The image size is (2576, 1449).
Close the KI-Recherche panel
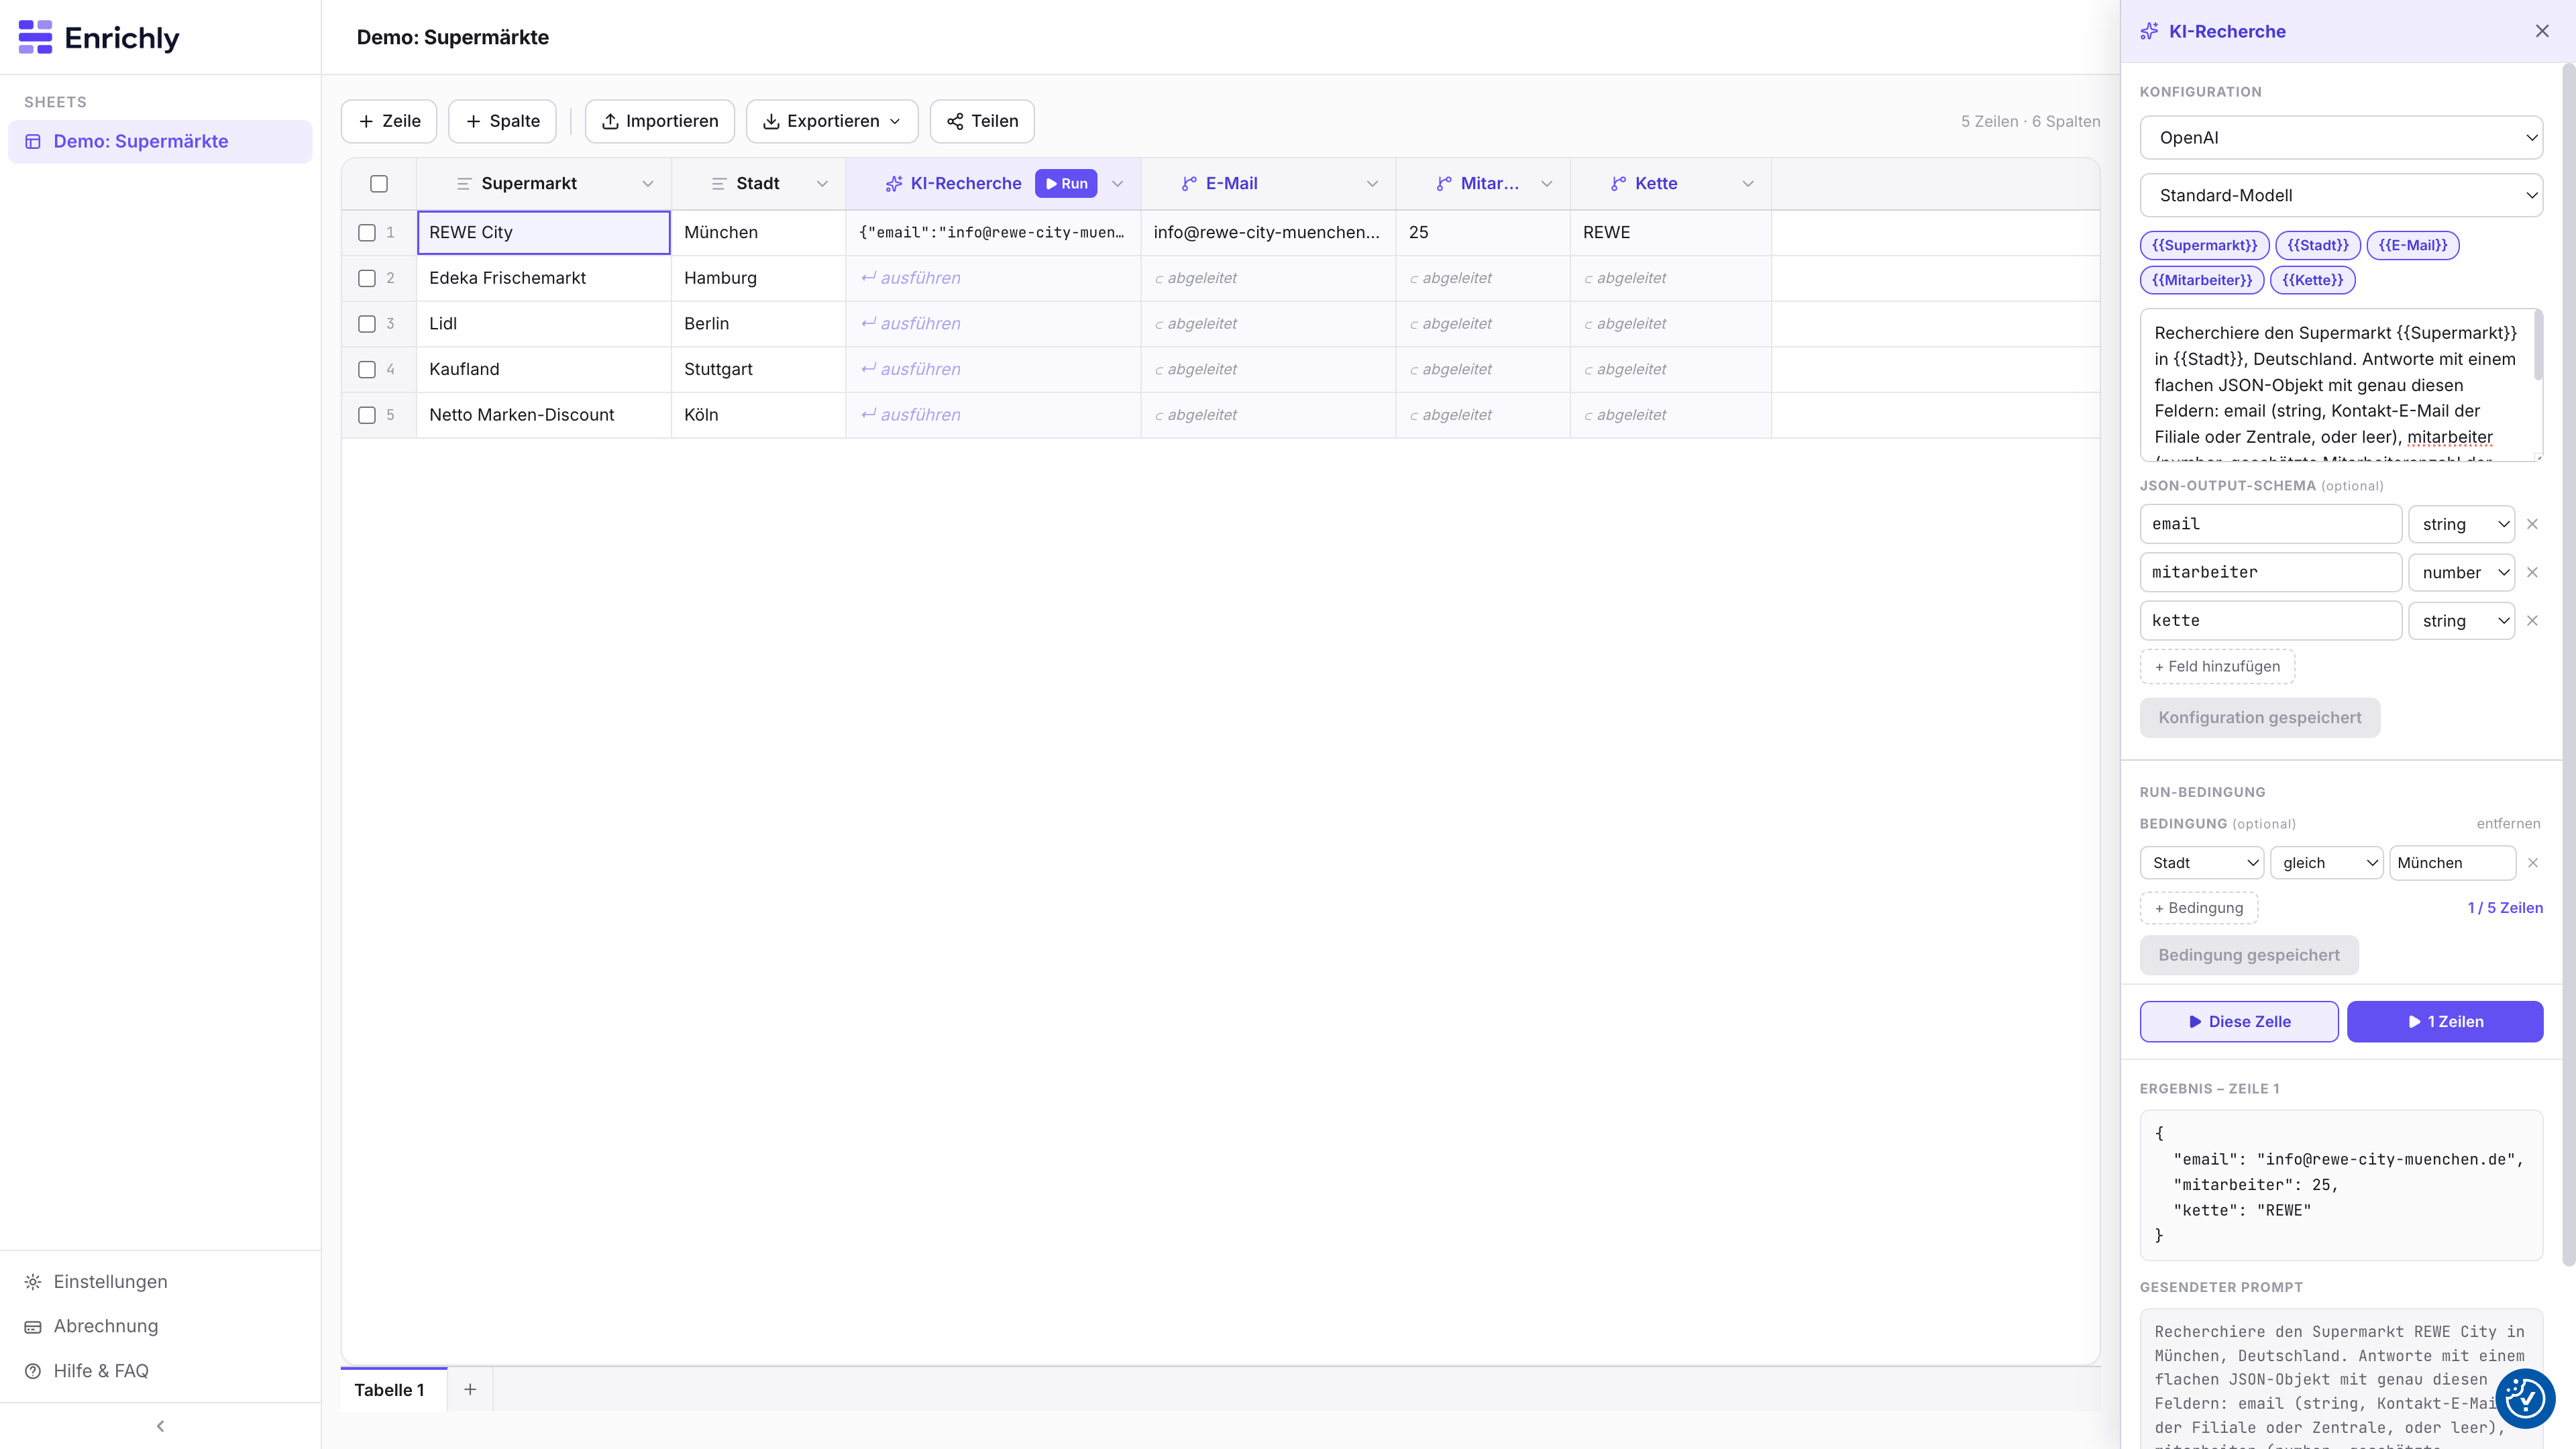click(2542, 31)
